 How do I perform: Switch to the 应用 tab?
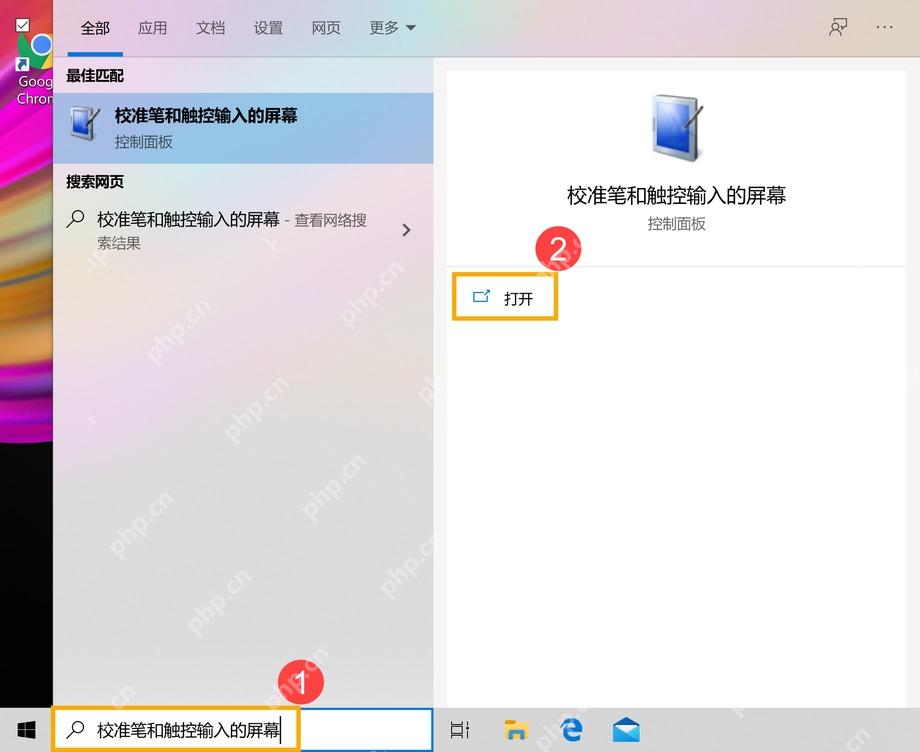(x=153, y=28)
